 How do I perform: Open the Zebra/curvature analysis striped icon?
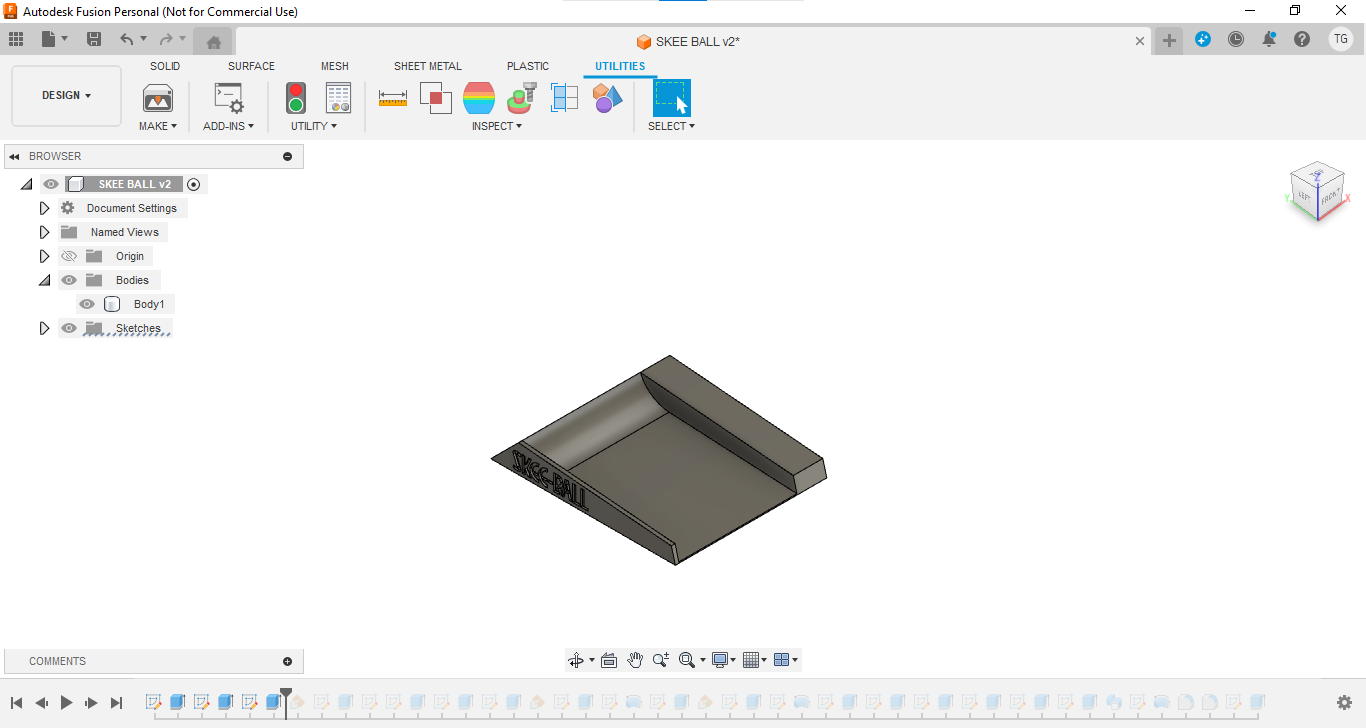click(479, 98)
